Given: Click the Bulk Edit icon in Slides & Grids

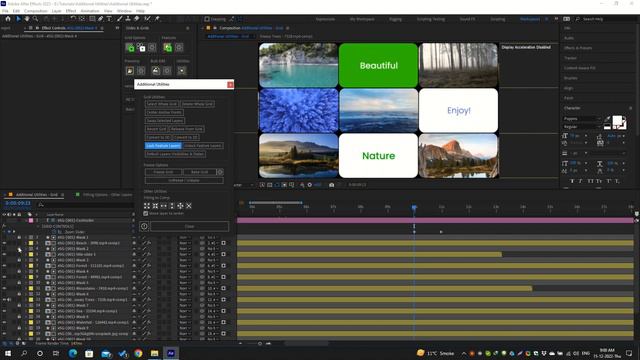Looking at the screenshot, I should pyautogui.click(x=156, y=71).
